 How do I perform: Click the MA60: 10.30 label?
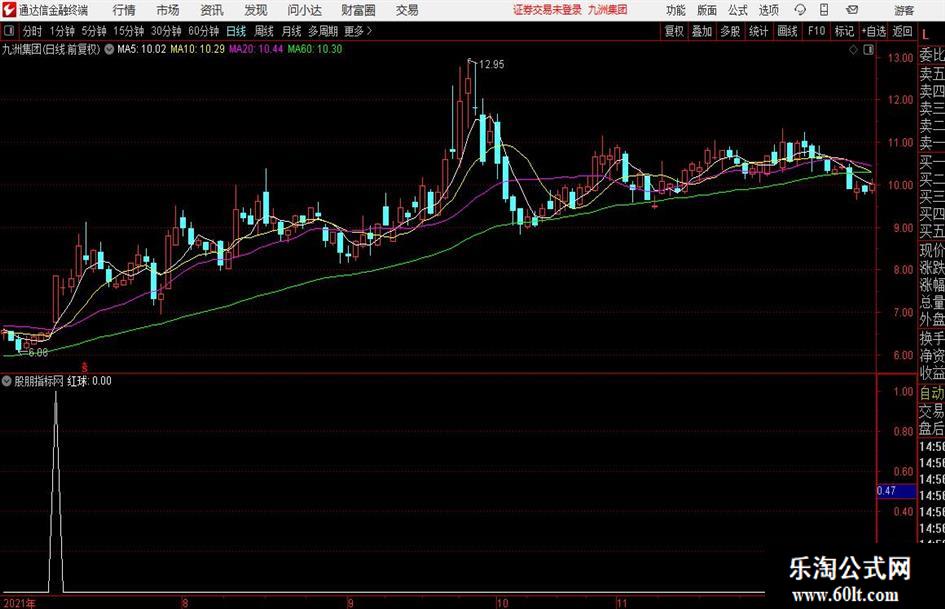pyautogui.click(x=315, y=49)
